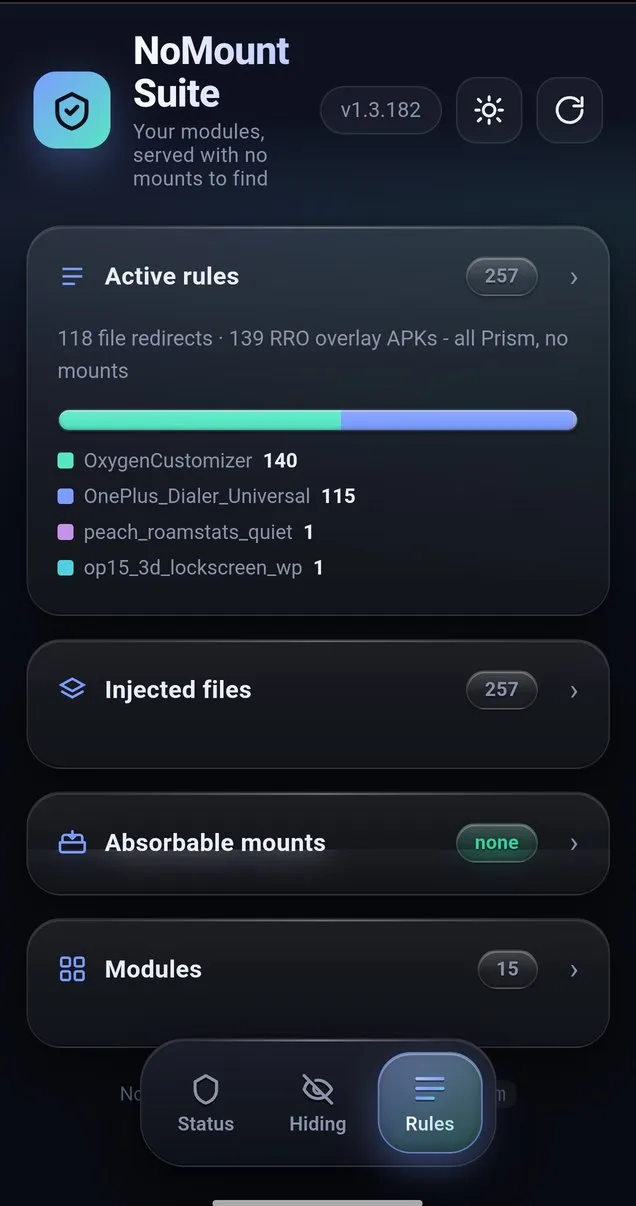Click the peach_roamstats_quiet legend entry
636x1206 pixels.
pyautogui.click(x=186, y=532)
